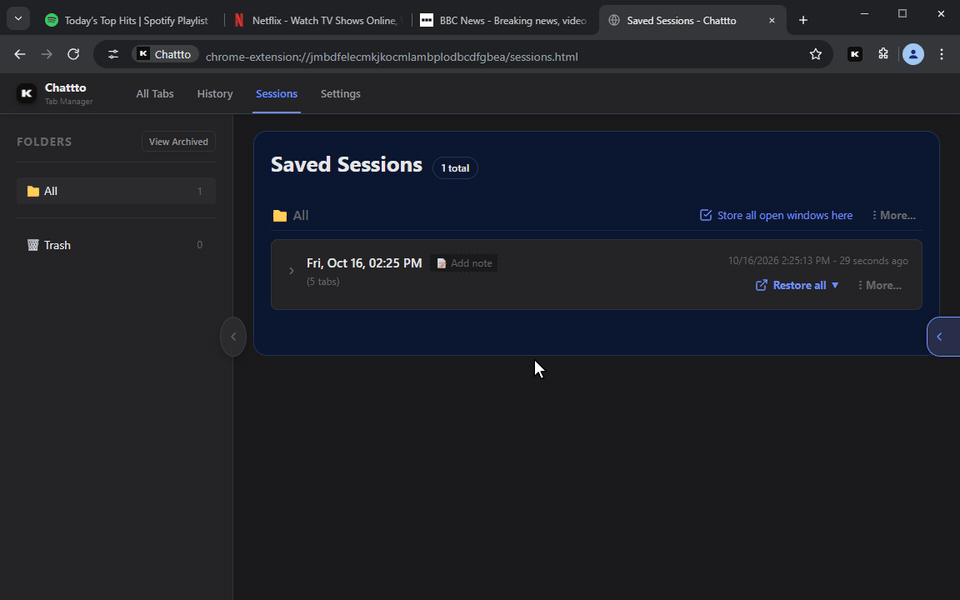Close the Saved Sessions - Chattto tab
The width and height of the screenshot is (960, 600).
tap(771, 20)
